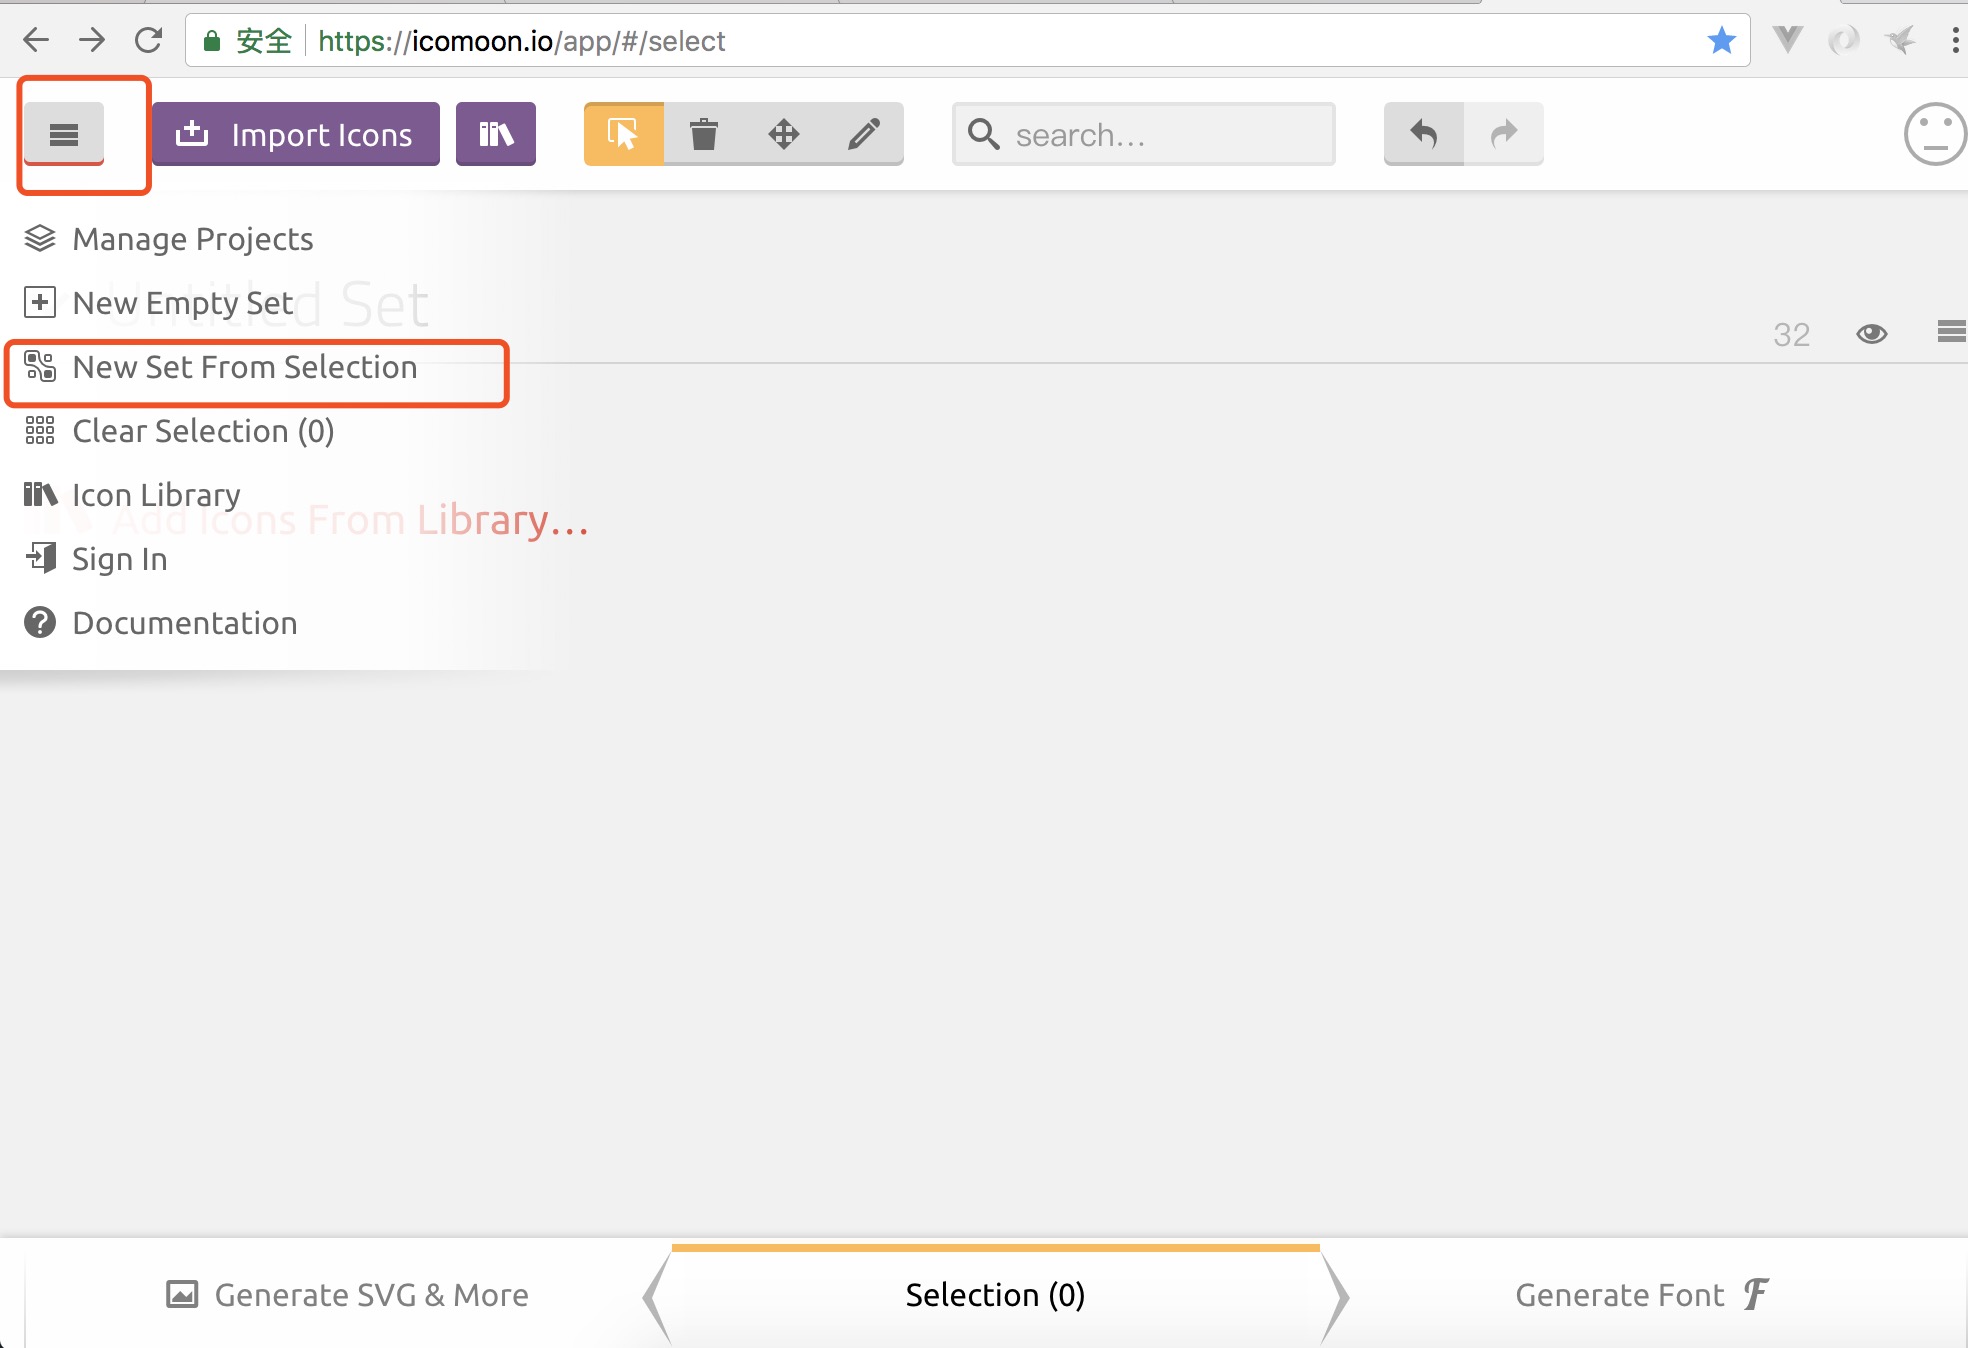The width and height of the screenshot is (1968, 1348).
Task: Go forward in browser
Action: click(92, 40)
